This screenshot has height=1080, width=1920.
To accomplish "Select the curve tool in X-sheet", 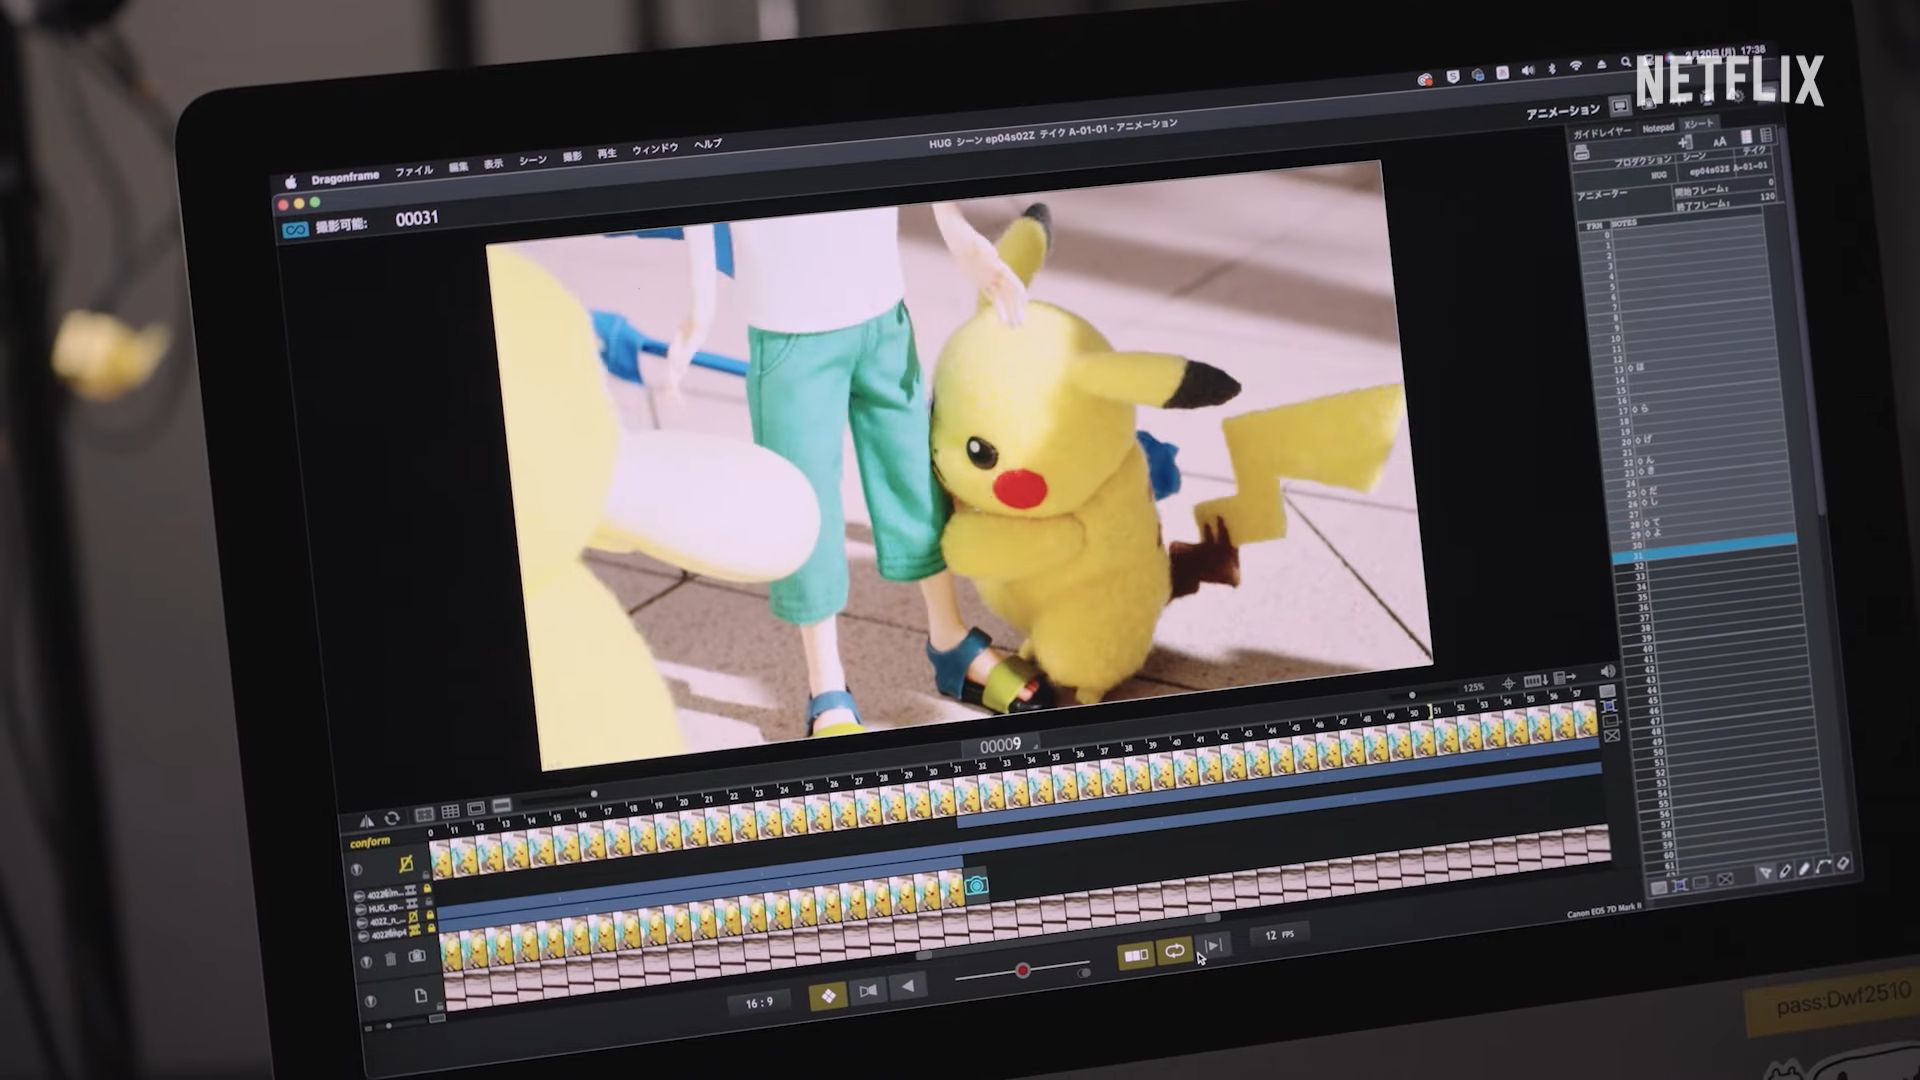I will coord(1823,867).
